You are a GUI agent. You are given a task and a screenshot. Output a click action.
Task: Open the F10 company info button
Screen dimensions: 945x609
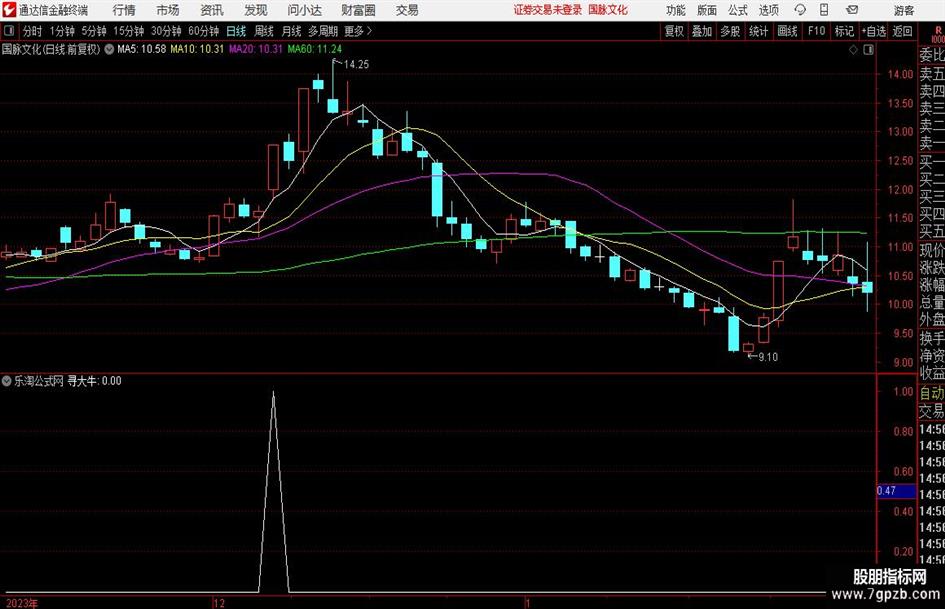point(817,31)
